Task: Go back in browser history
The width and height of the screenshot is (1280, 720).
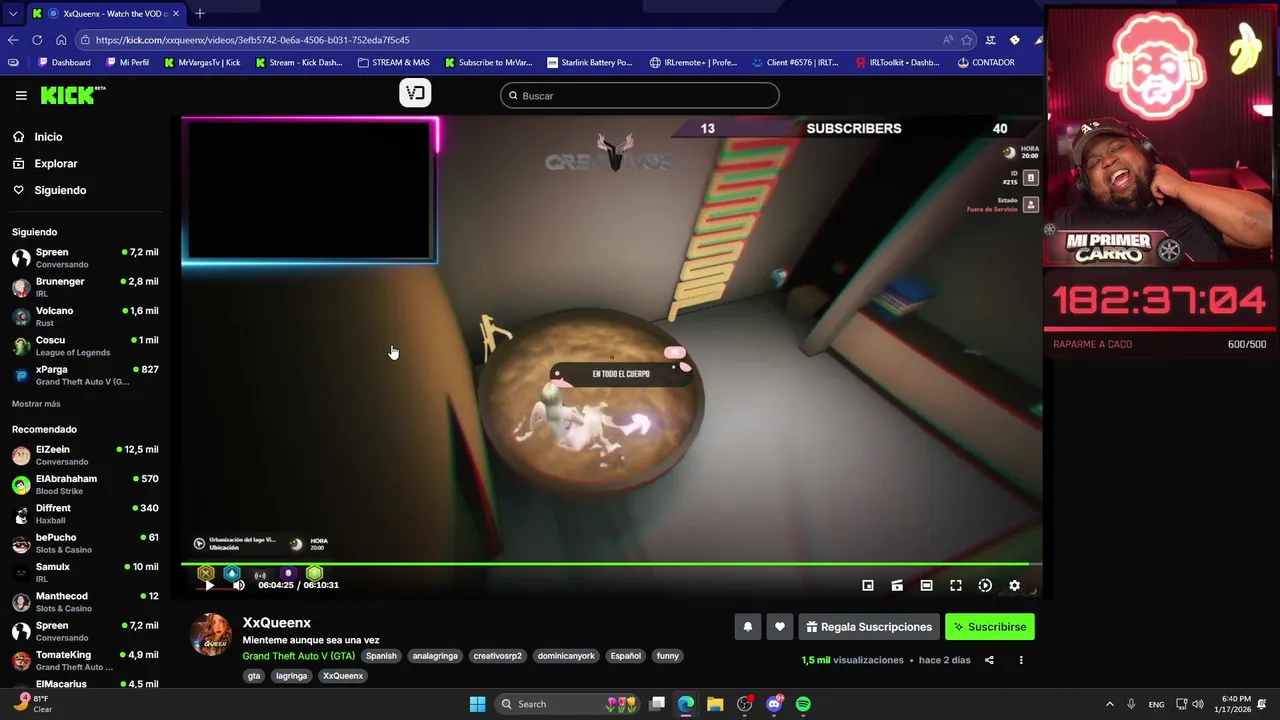Action: pyautogui.click(x=13, y=40)
